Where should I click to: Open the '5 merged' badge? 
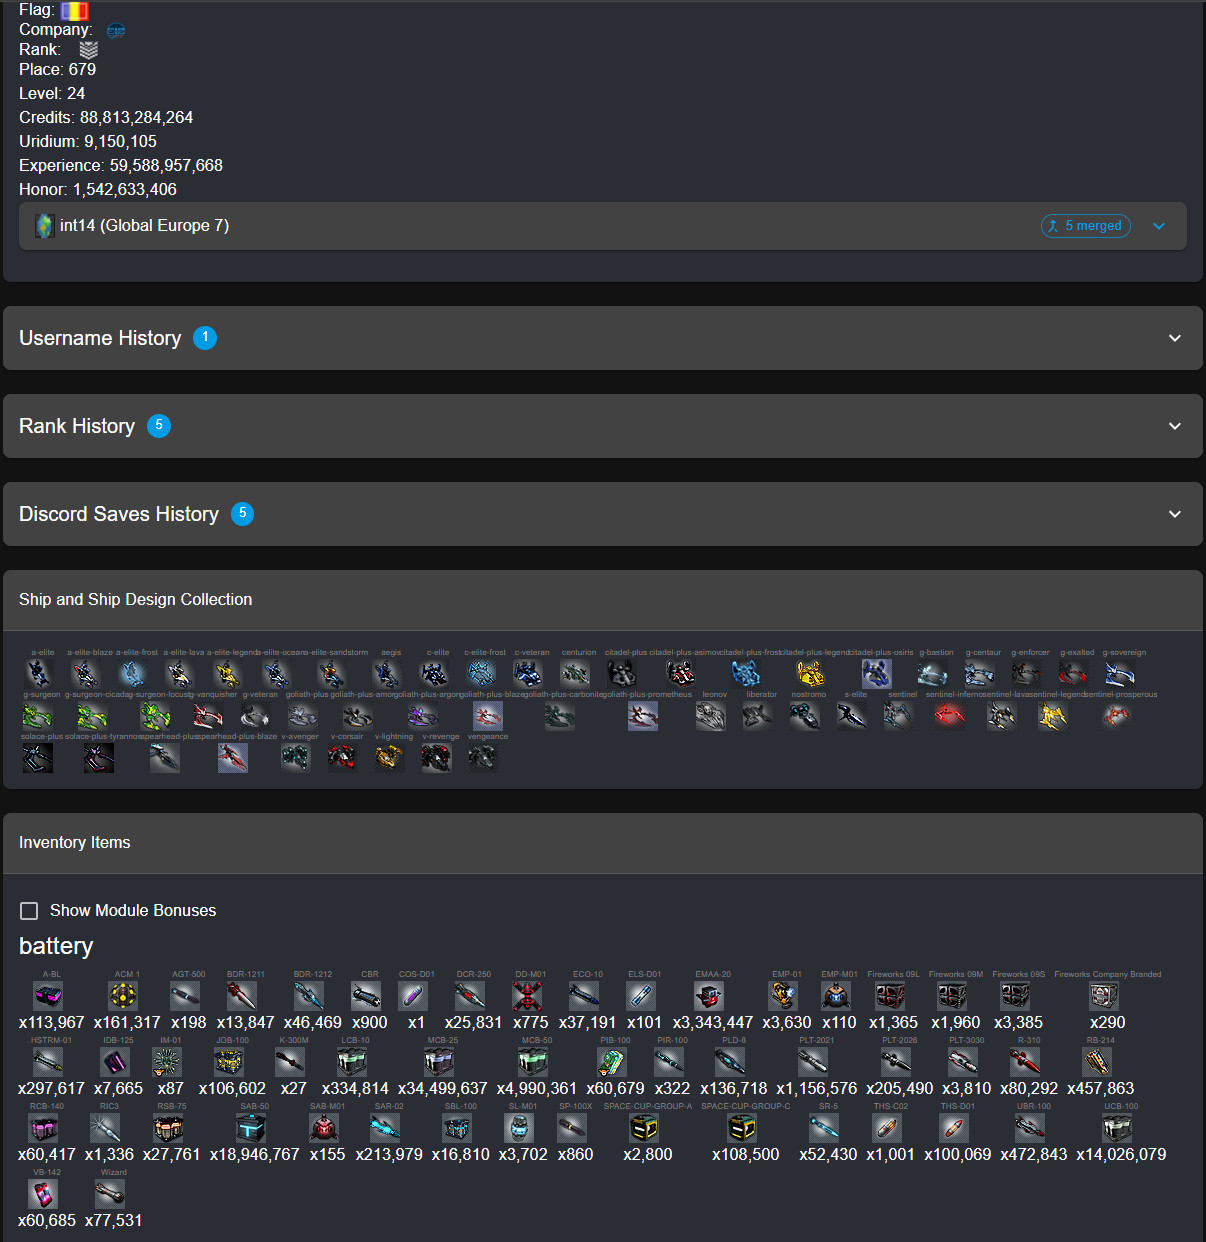[x=1086, y=226]
